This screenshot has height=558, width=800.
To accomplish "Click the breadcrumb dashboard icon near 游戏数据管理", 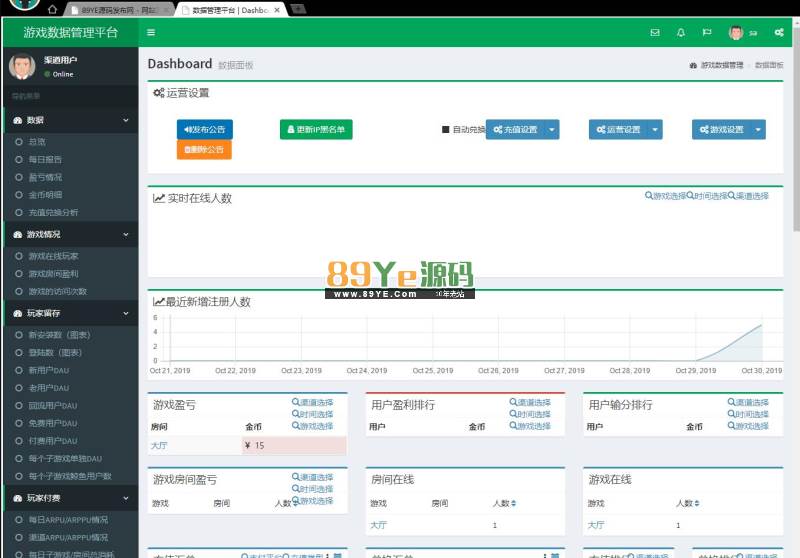I will point(693,65).
